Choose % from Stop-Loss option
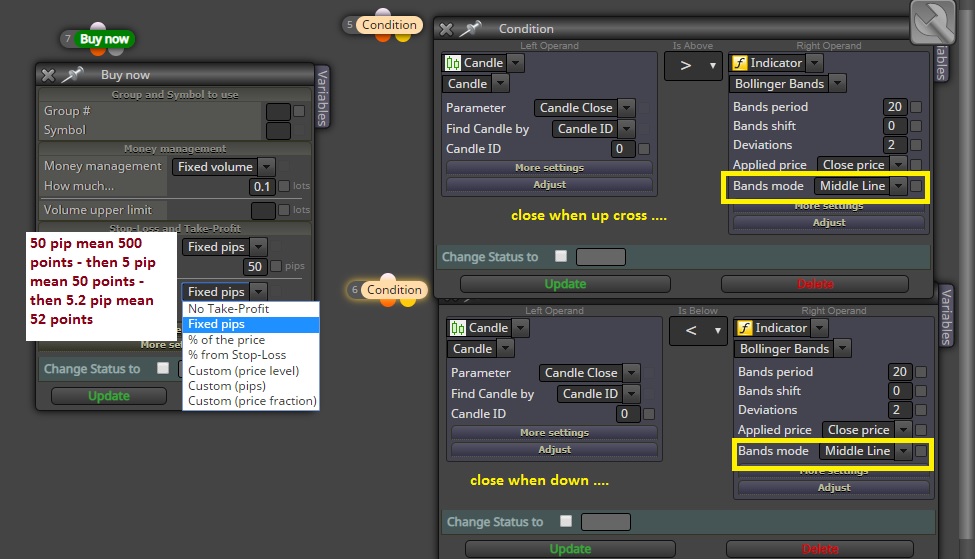975x559 pixels. pos(251,355)
